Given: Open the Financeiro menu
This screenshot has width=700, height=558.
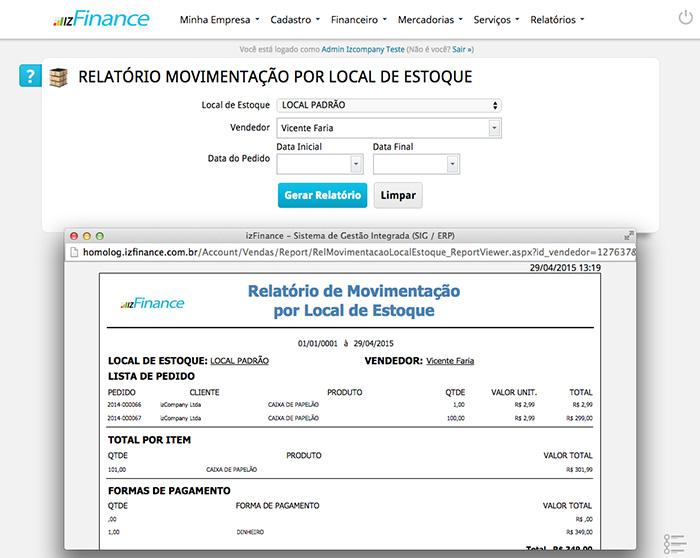Looking at the screenshot, I should 360,19.
